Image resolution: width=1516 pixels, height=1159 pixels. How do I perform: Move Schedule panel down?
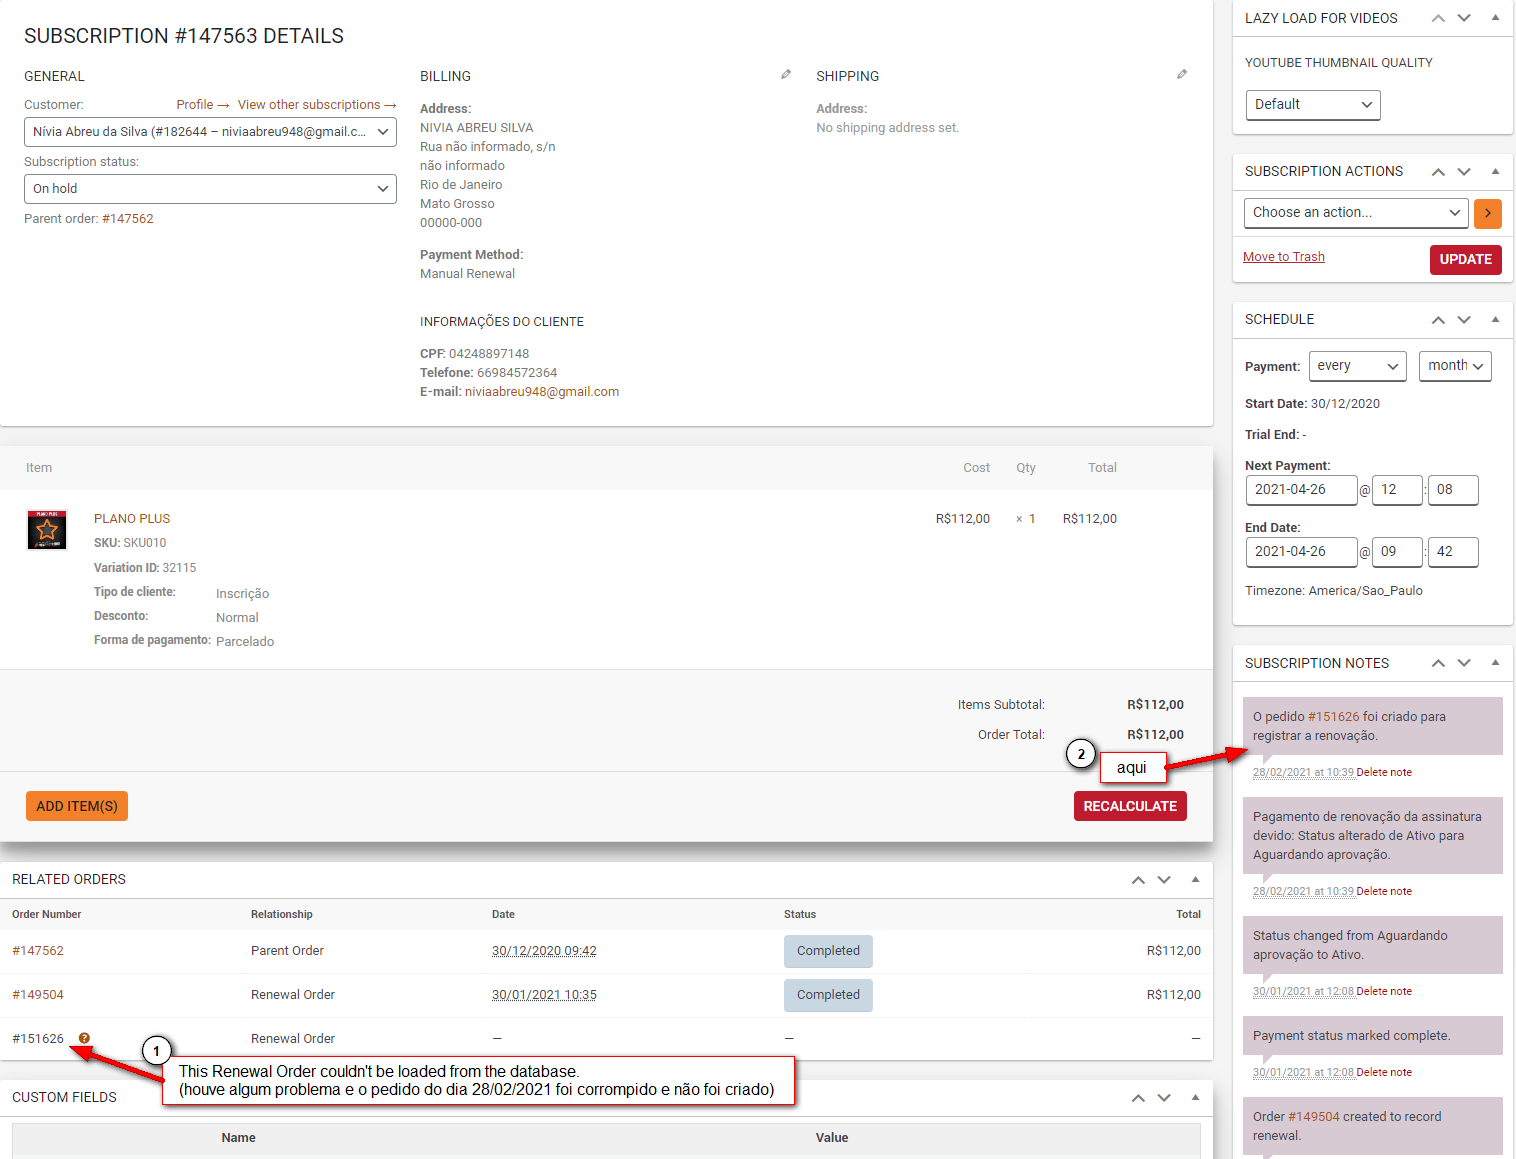pos(1464,320)
